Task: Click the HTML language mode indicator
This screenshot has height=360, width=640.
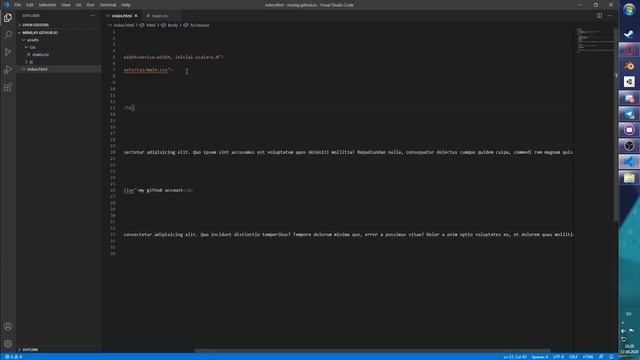Action: (x=588, y=357)
